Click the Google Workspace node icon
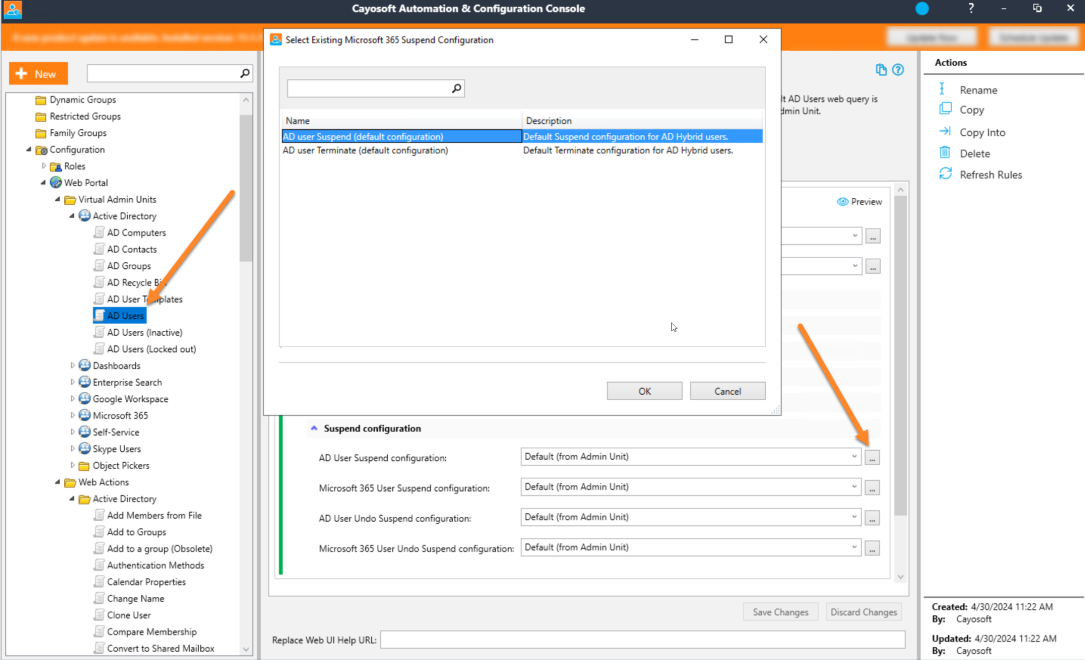 84,398
